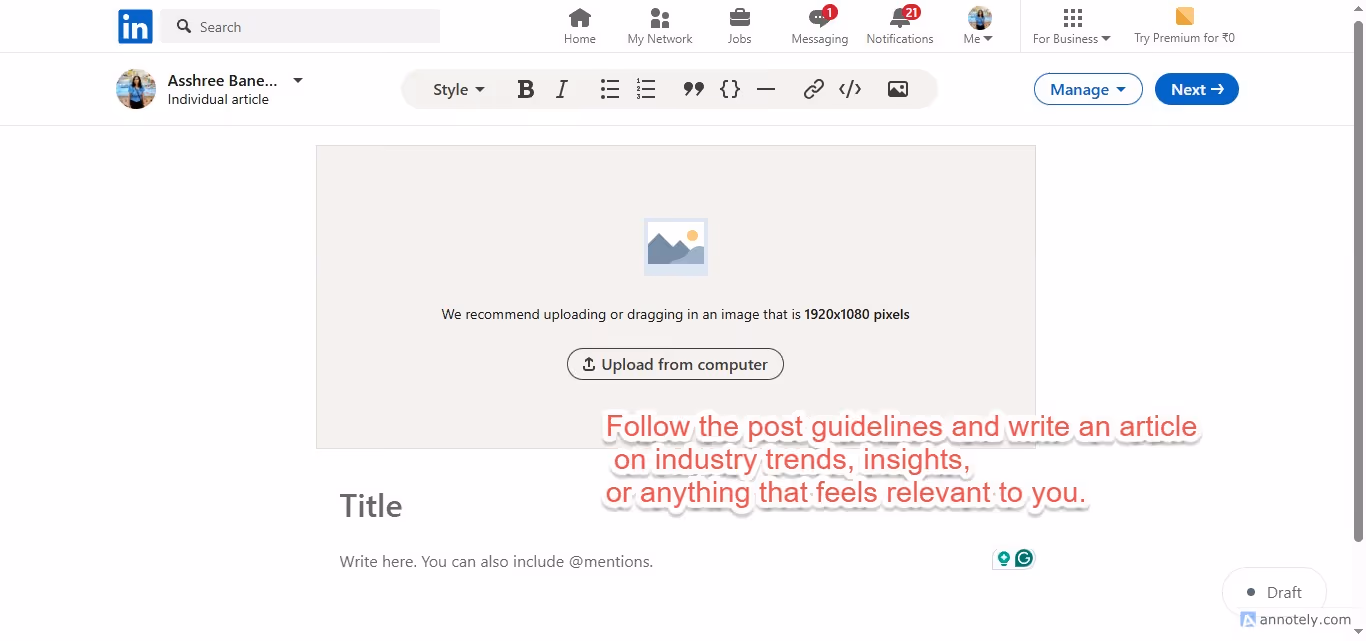Expand the For Business grid menu
Screen dimensions: 1366x641
click(x=1072, y=27)
